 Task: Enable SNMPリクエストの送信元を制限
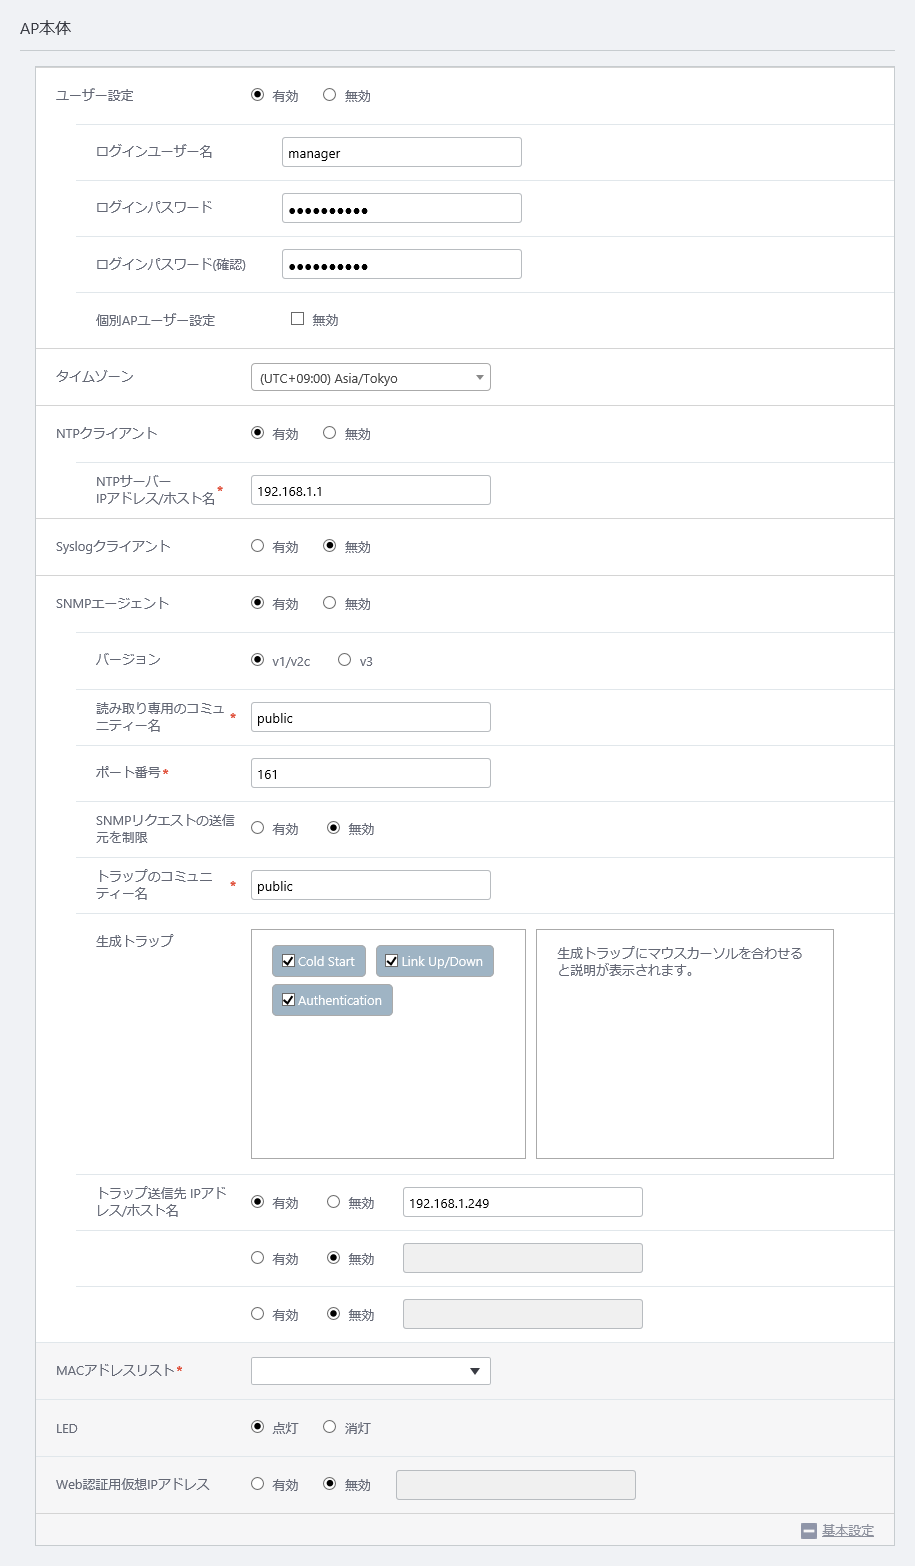[x=257, y=828]
